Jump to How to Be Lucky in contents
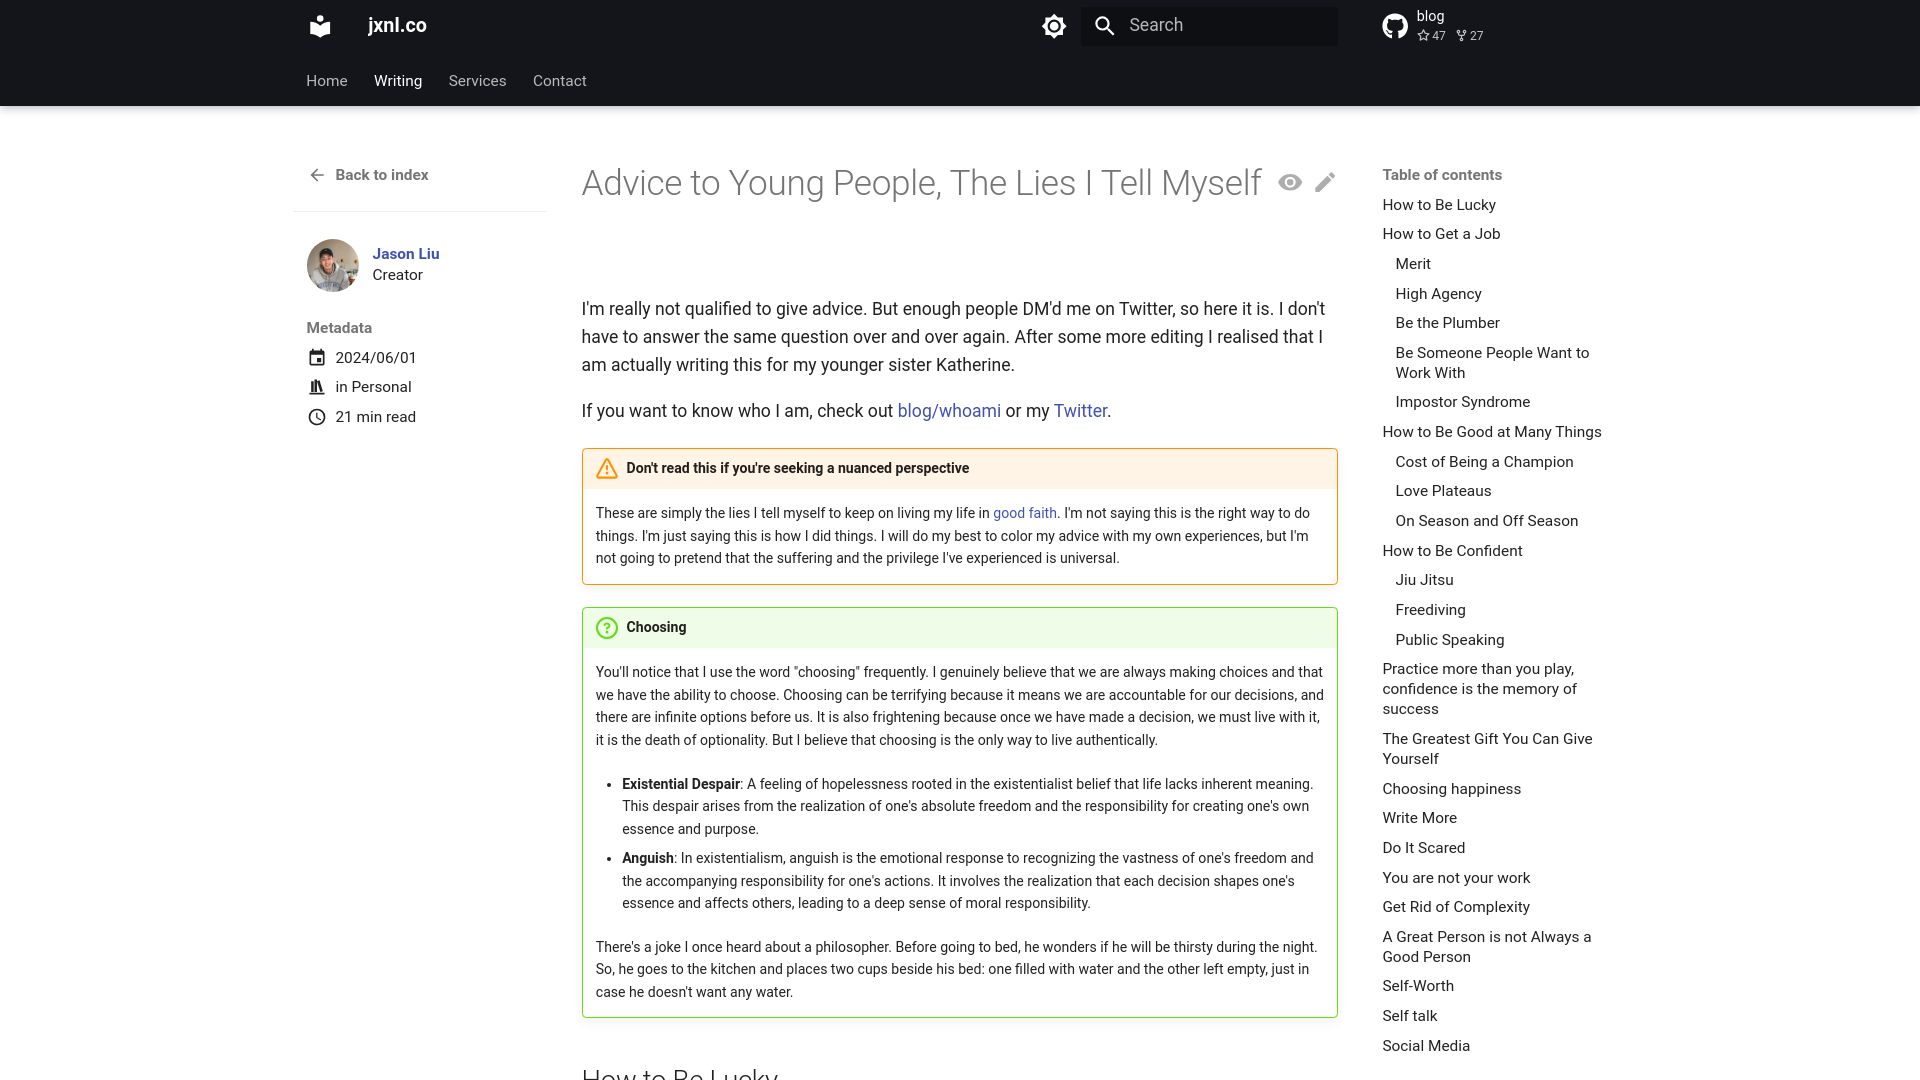The image size is (1920, 1080). (1439, 205)
